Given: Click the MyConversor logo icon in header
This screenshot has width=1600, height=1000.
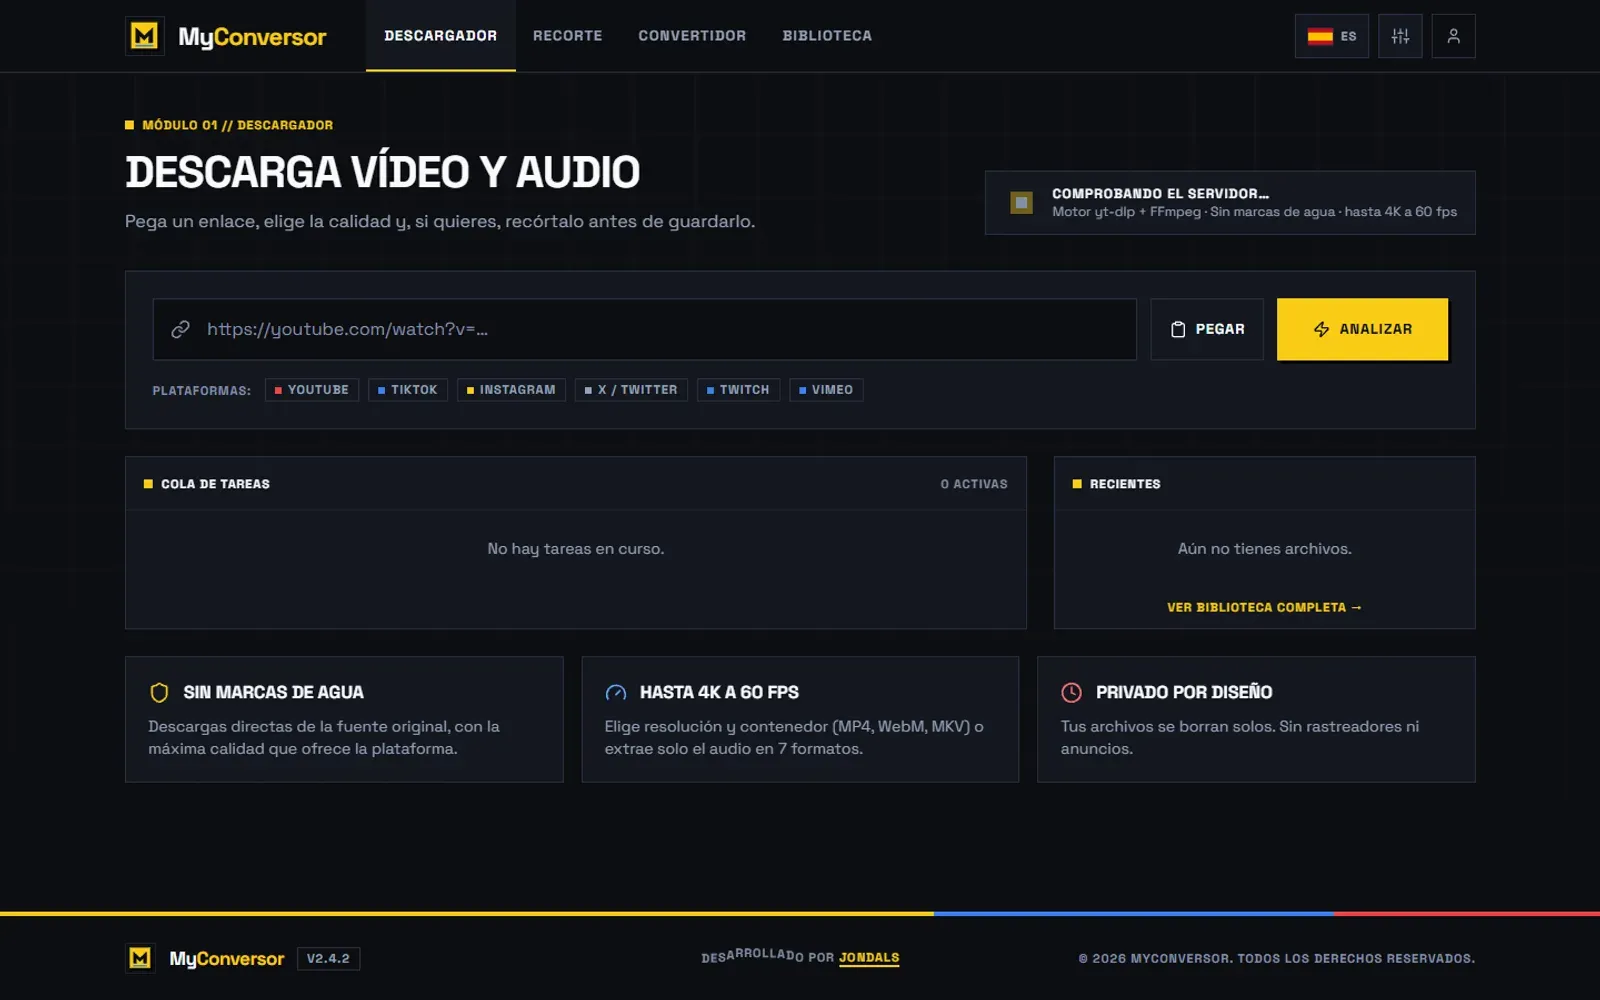Looking at the screenshot, I should [145, 36].
